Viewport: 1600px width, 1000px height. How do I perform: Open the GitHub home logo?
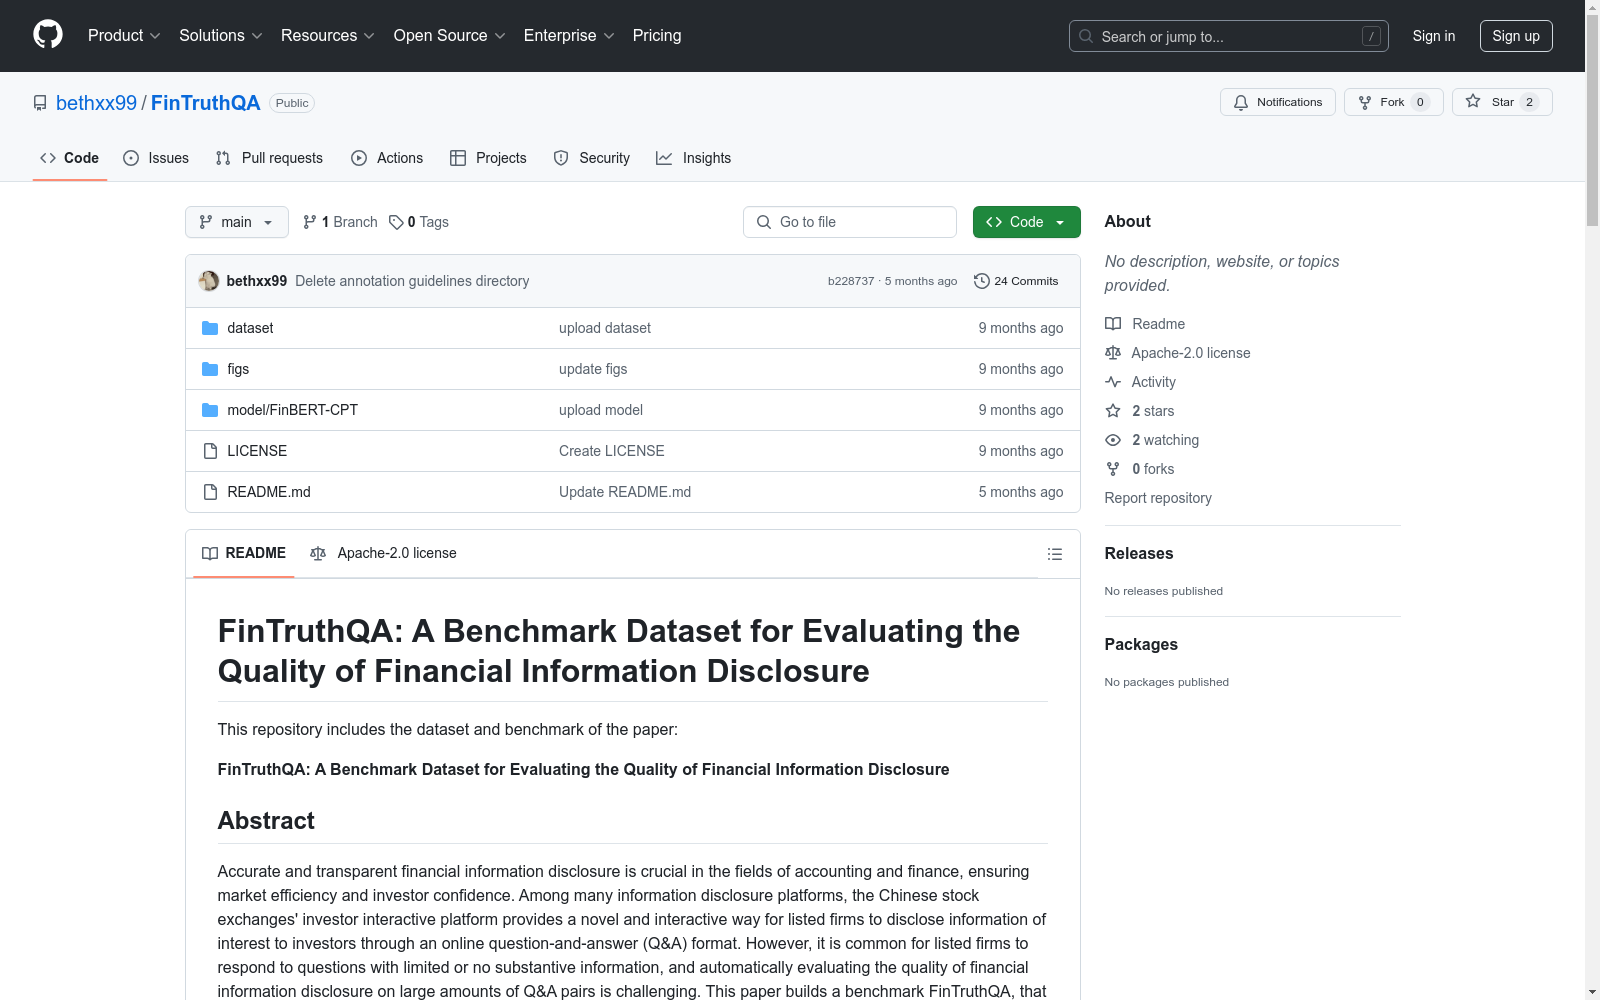pyautogui.click(x=48, y=35)
